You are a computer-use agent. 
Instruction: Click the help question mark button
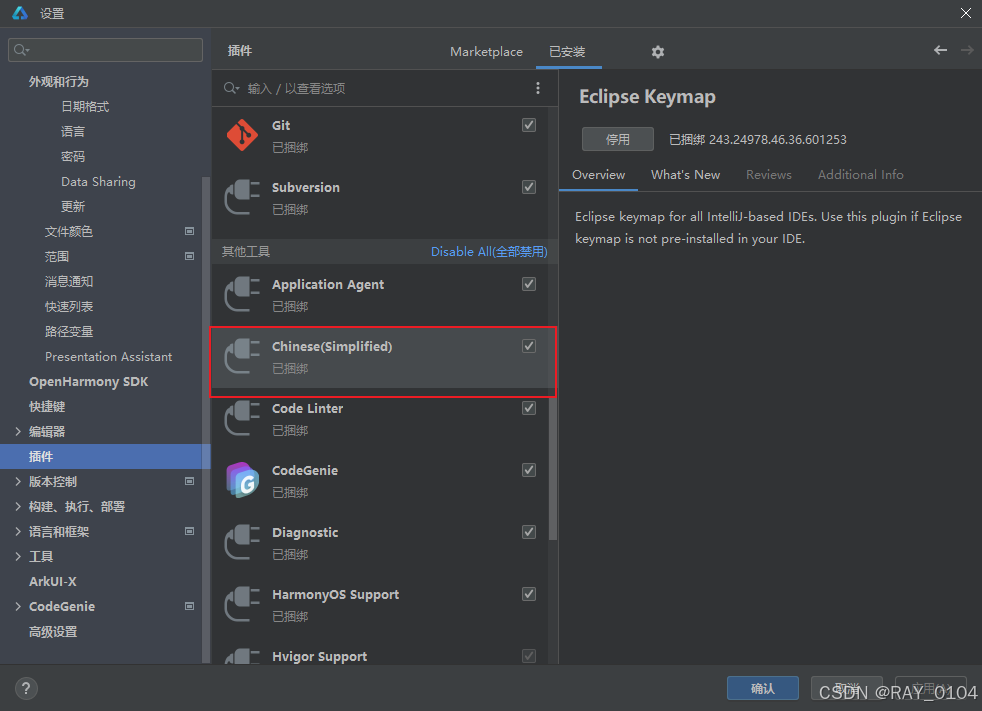(26, 688)
